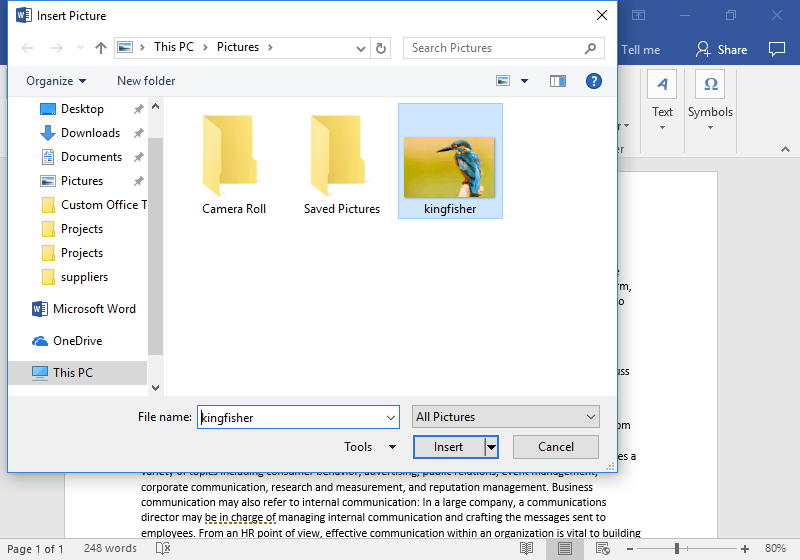The image size is (800, 560).
Task: Open the dialog Help question mark
Action: pos(593,81)
